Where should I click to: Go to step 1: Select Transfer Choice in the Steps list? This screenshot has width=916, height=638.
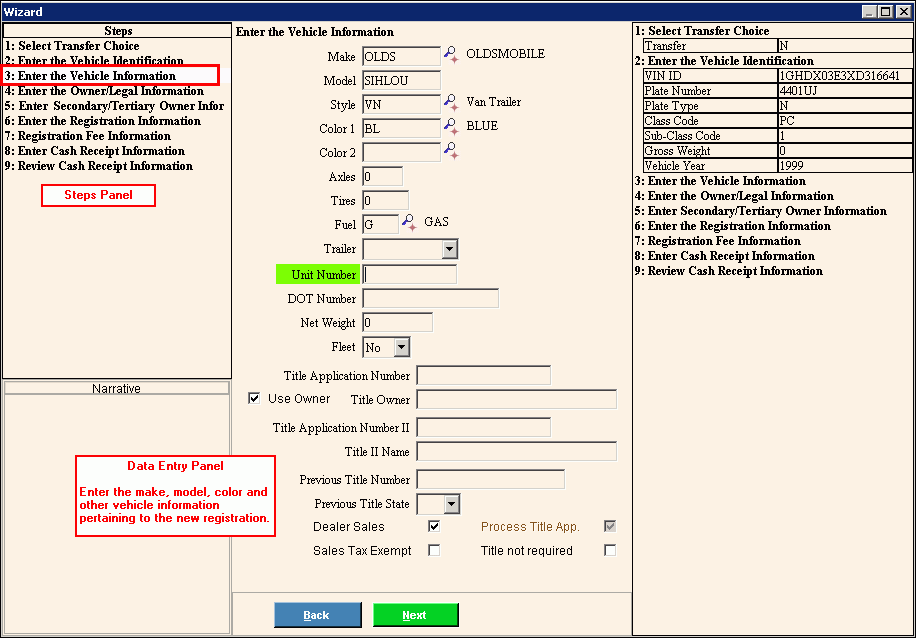72,46
